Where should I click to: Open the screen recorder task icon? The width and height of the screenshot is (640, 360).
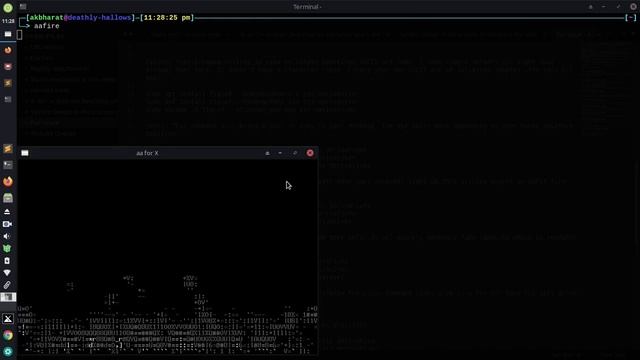(8, 67)
